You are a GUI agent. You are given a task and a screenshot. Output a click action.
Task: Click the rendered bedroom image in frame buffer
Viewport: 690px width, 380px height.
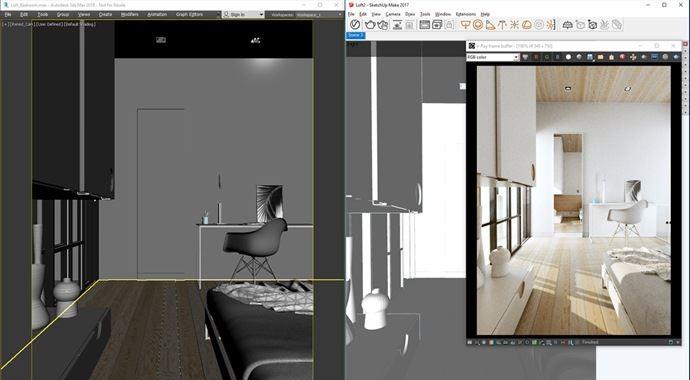tap(574, 200)
